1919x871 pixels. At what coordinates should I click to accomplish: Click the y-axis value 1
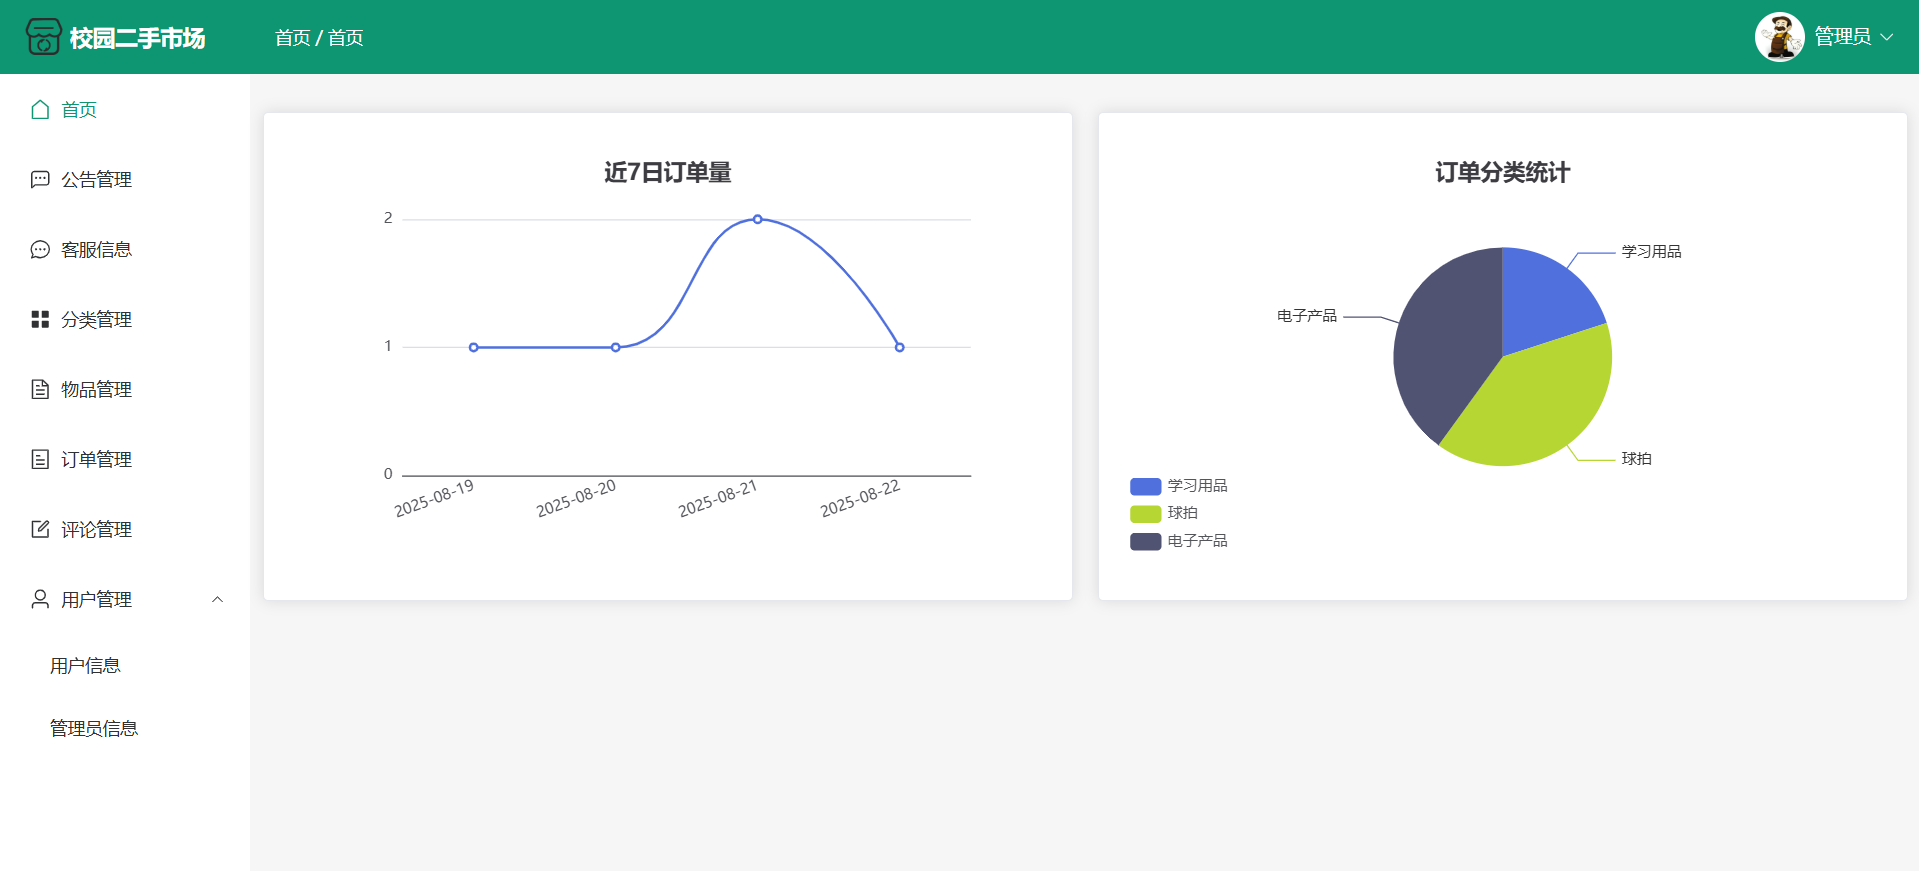click(388, 346)
